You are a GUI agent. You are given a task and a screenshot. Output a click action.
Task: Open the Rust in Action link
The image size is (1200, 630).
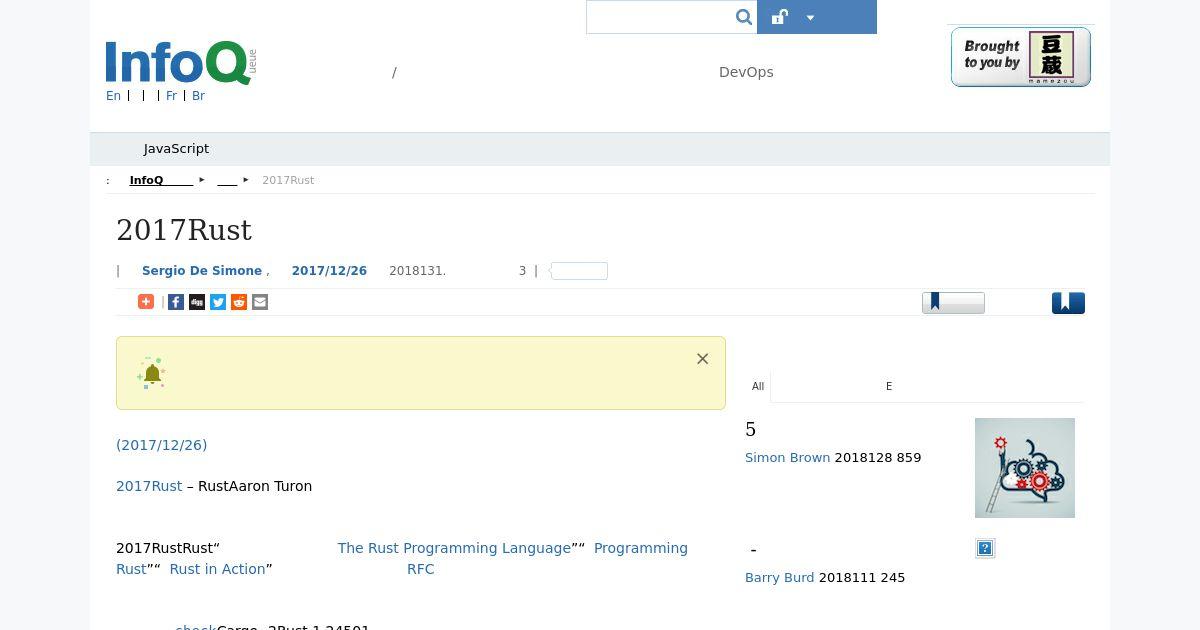click(x=217, y=569)
